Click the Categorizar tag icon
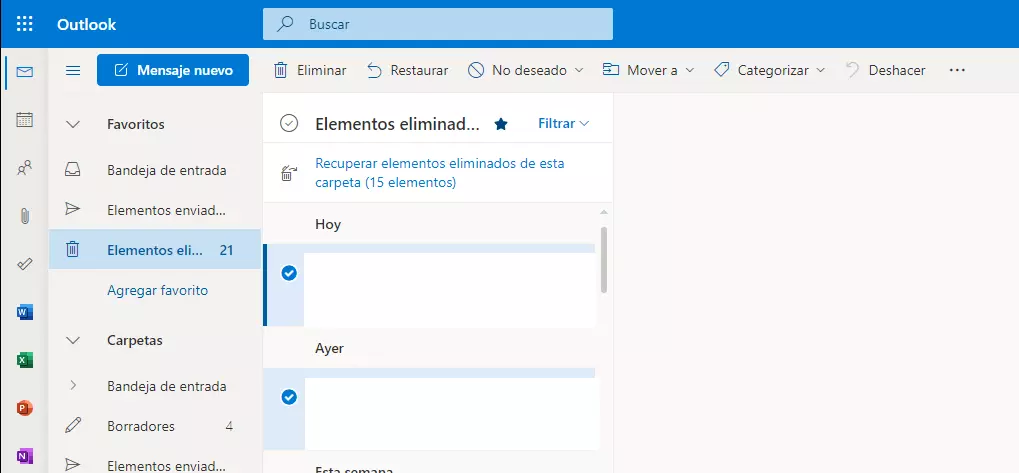Screen dimensions: 1019x473 (x=721, y=70)
